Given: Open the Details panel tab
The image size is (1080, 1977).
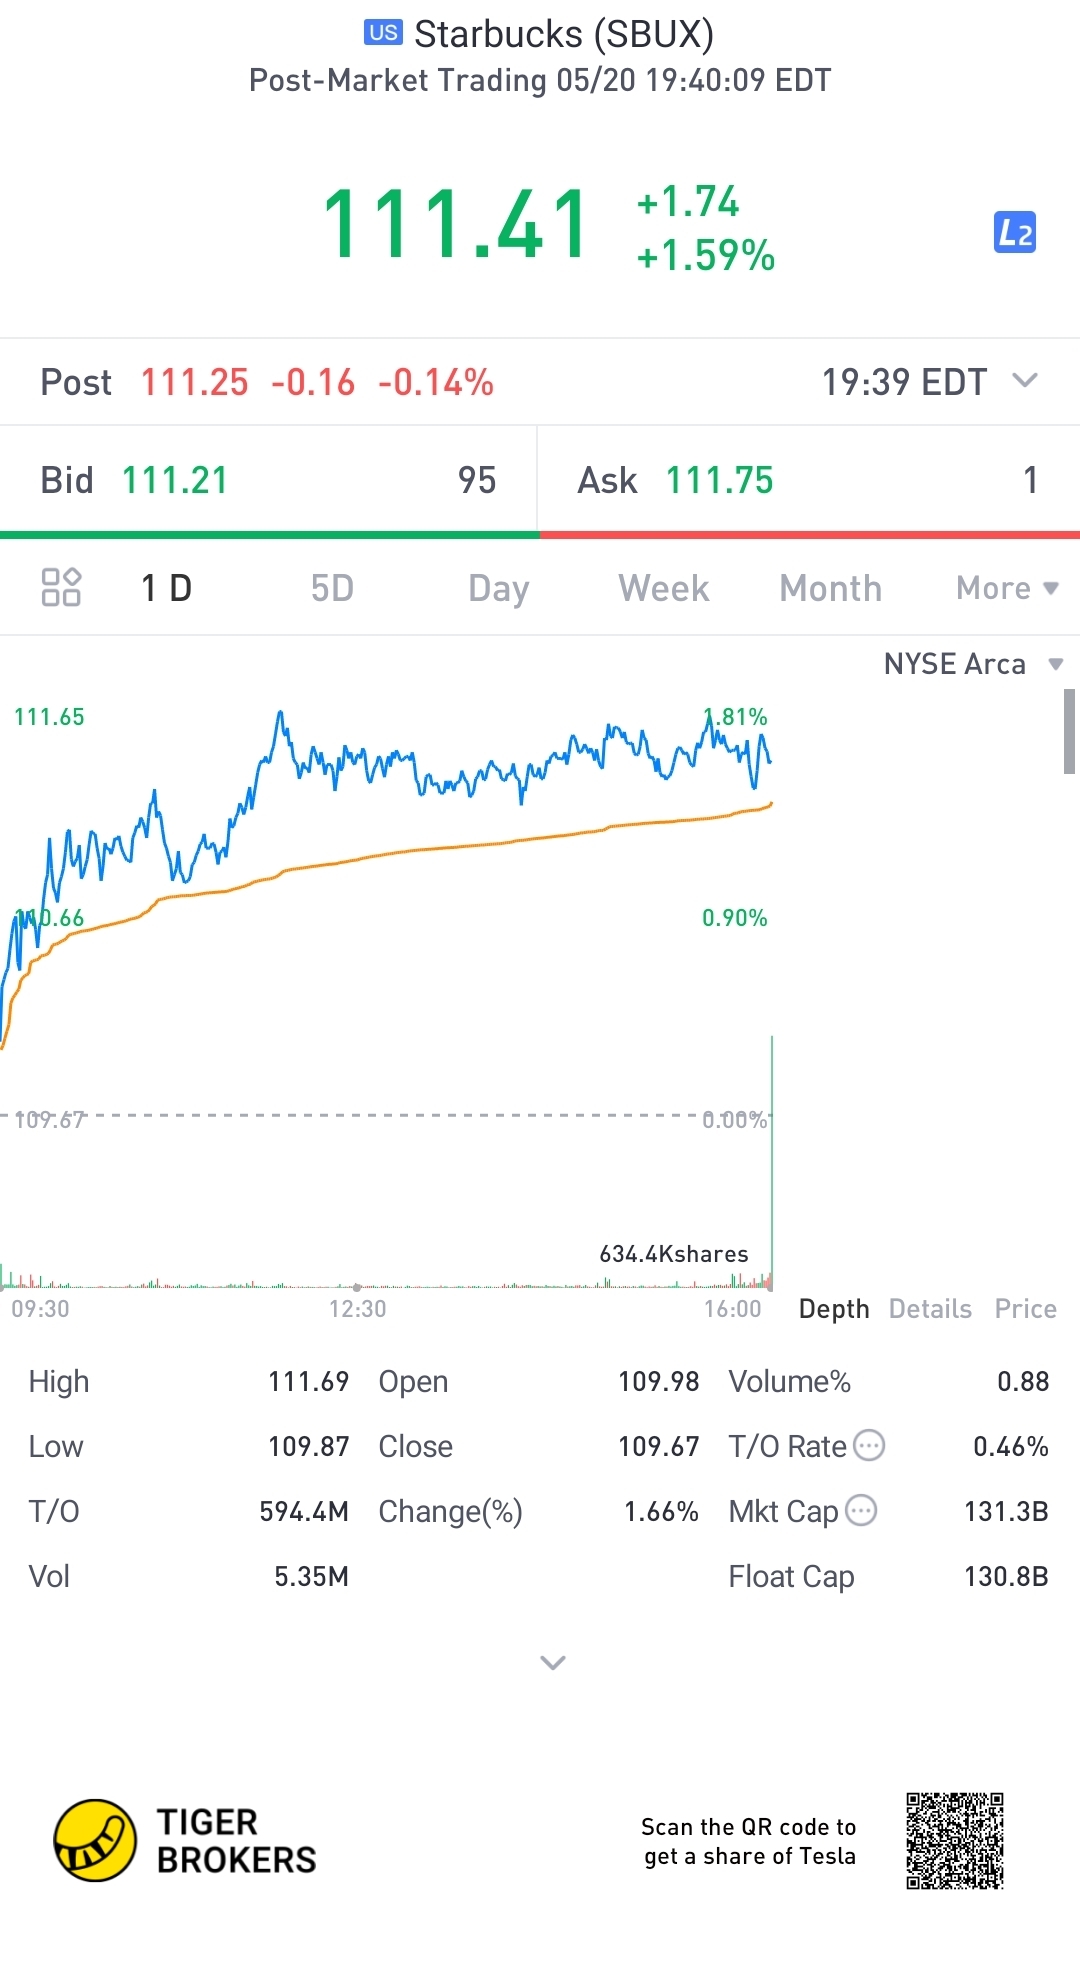Looking at the screenshot, I should [x=930, y=1309].
